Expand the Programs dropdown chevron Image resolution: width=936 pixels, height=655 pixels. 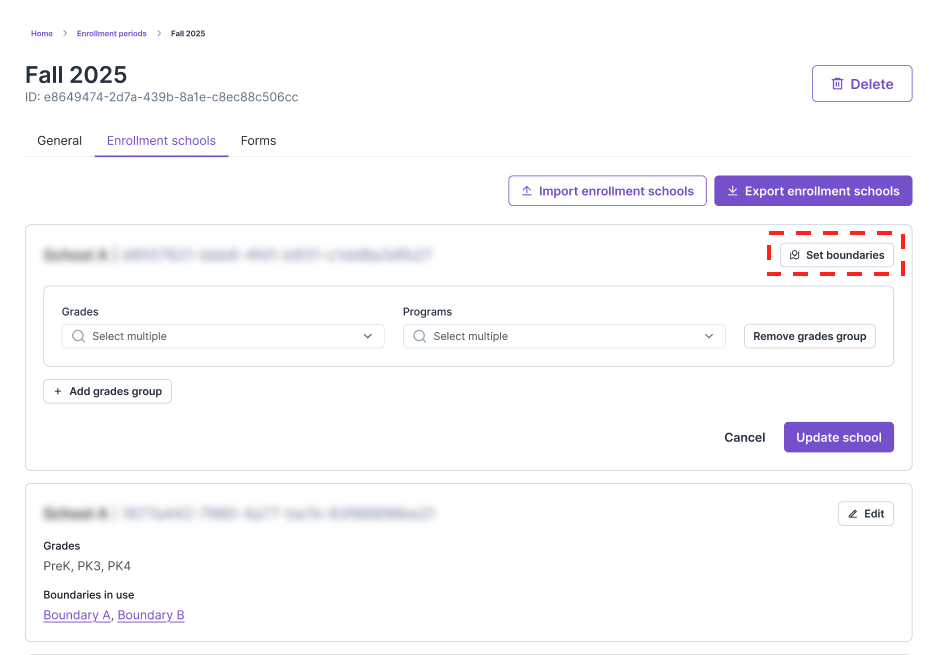(709, 337)
